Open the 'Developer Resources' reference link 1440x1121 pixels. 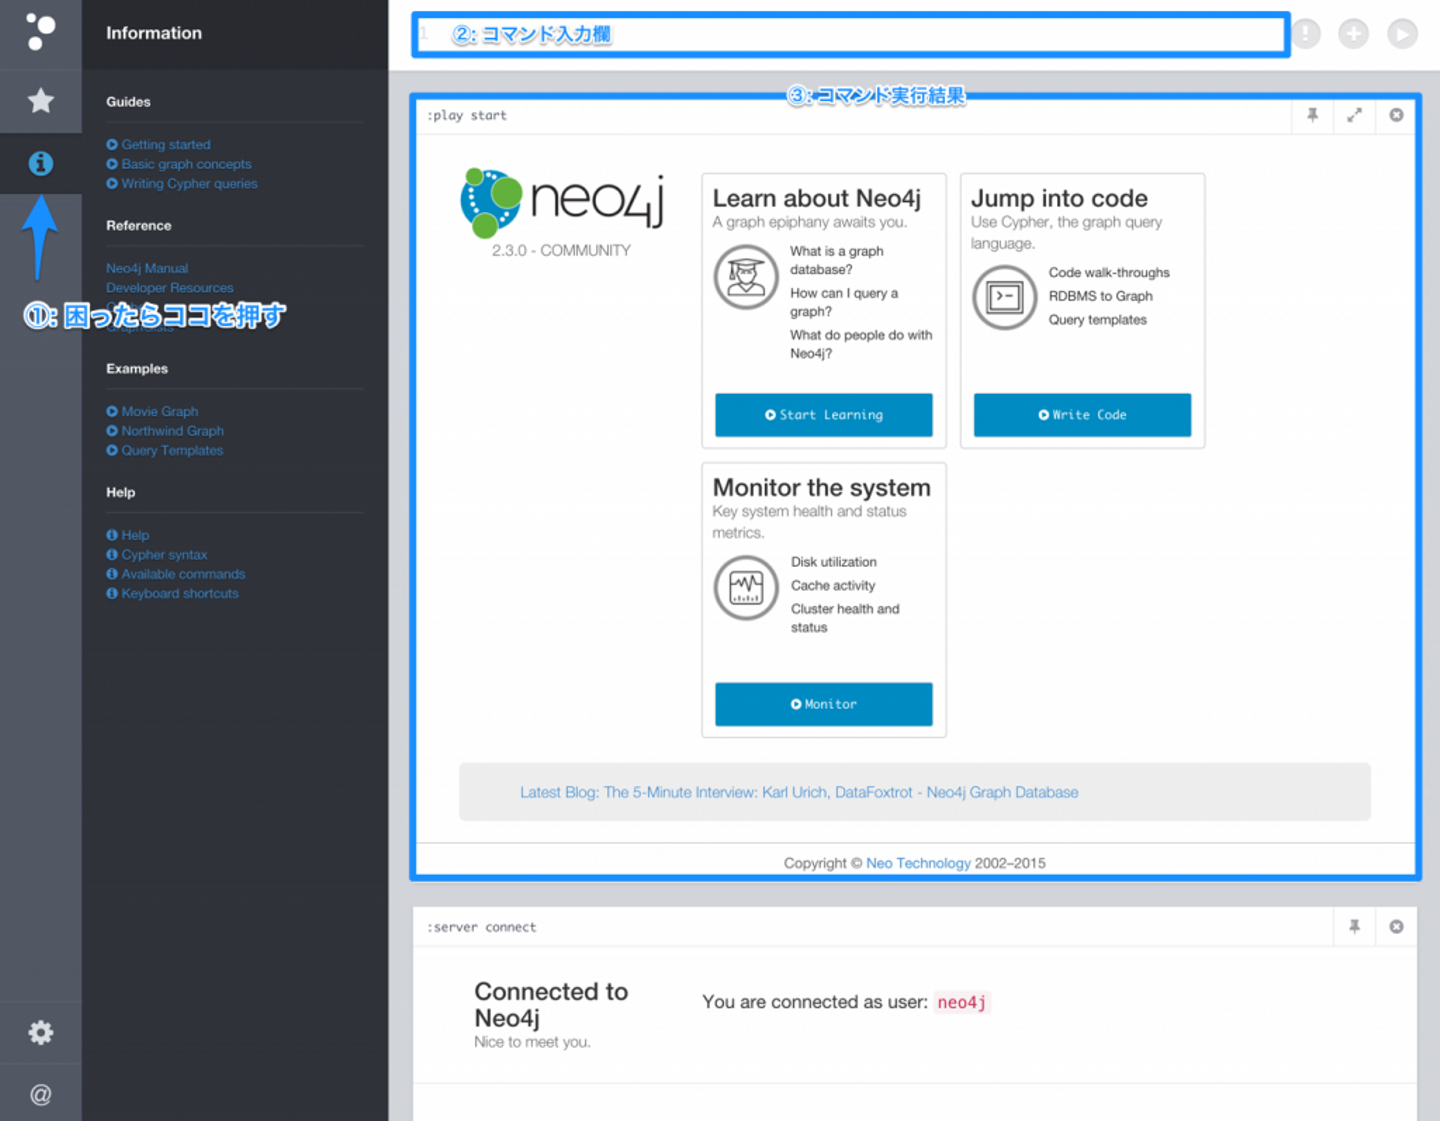coord(170,288)
